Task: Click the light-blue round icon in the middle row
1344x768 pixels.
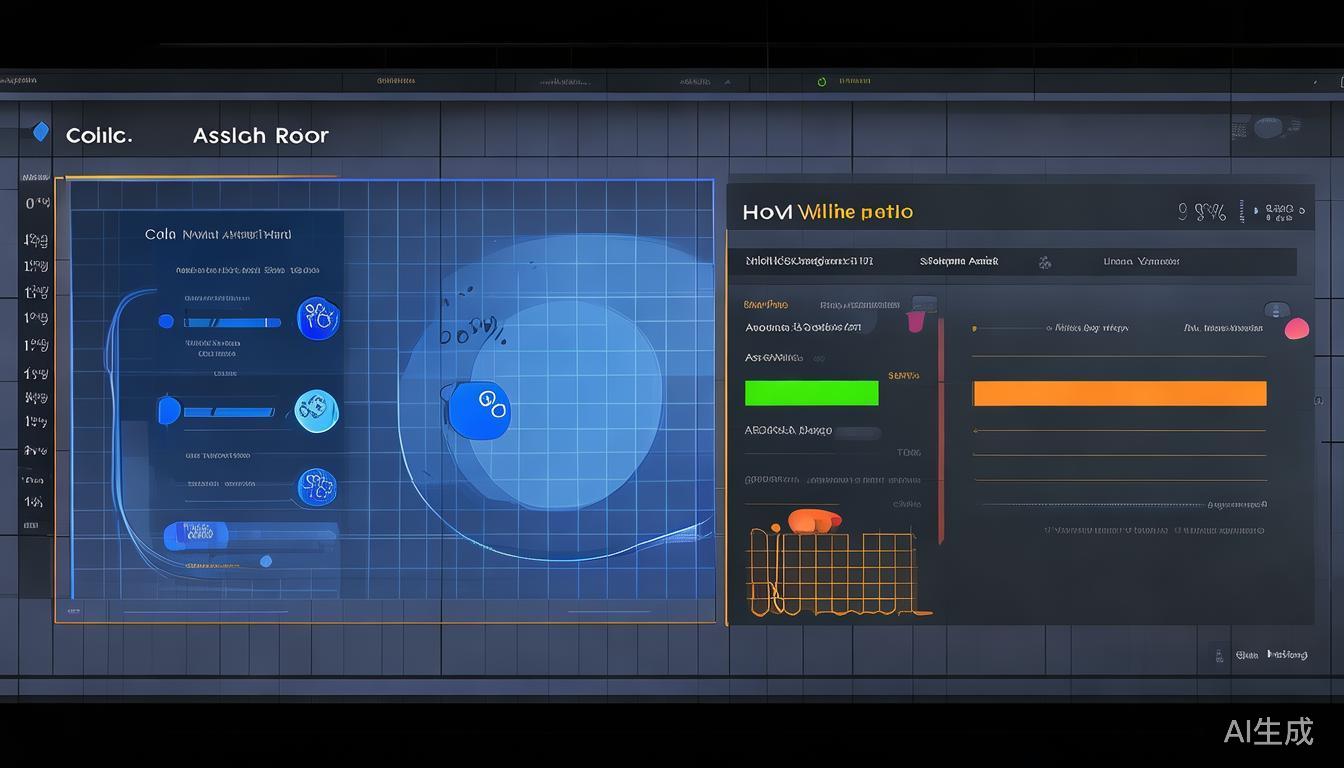Action: tap(317, 411)
